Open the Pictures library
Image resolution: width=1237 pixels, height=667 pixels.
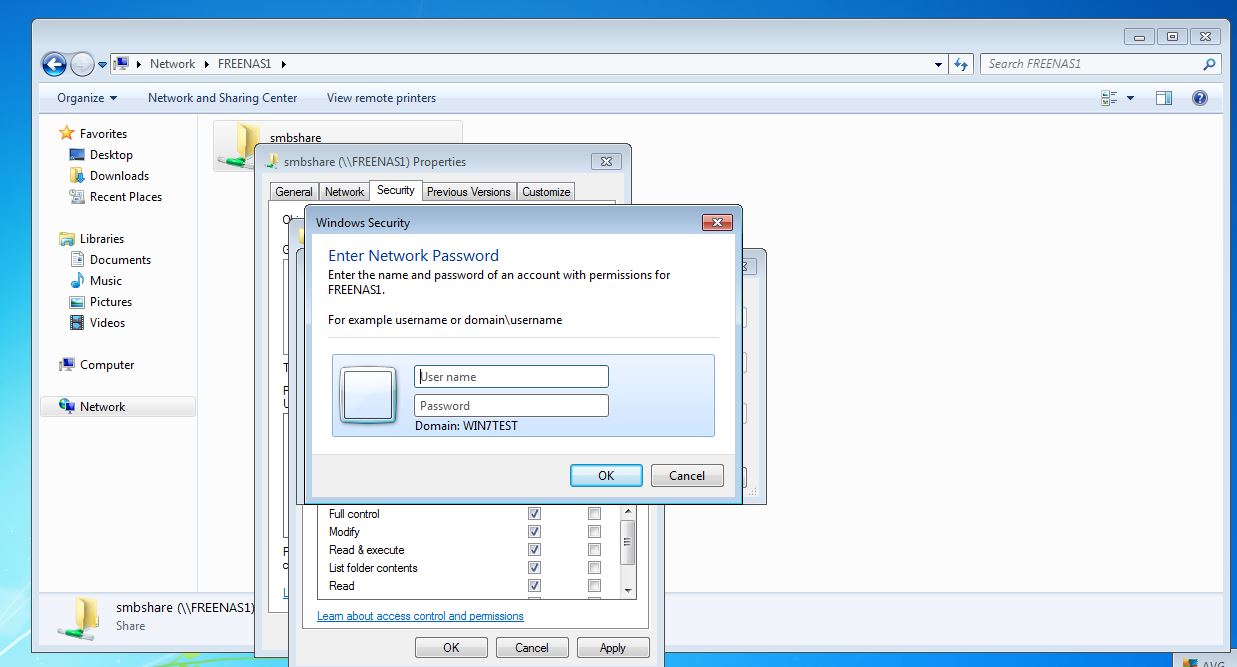coord(110,302)
